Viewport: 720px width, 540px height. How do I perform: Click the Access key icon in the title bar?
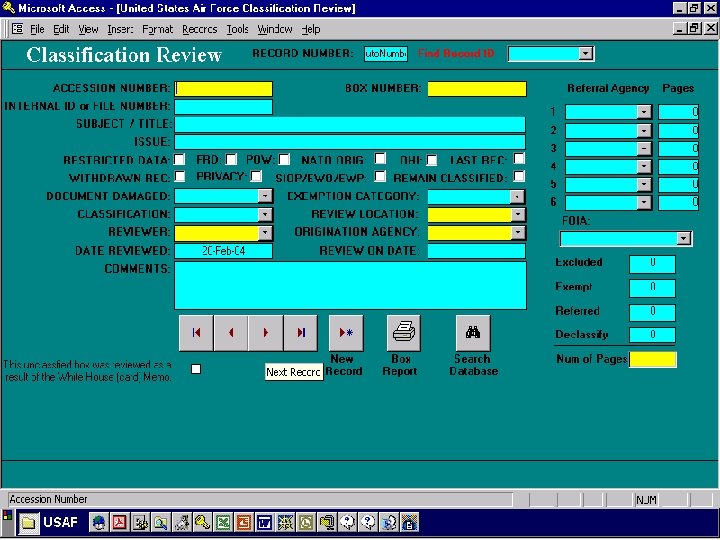point(8,8)
